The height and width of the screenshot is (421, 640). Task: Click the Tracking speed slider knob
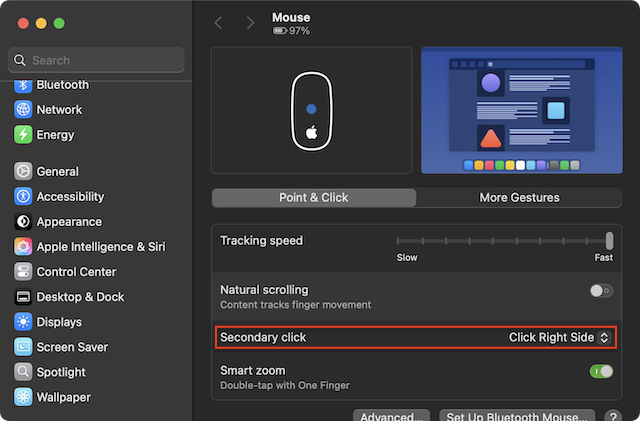[609, 241]
